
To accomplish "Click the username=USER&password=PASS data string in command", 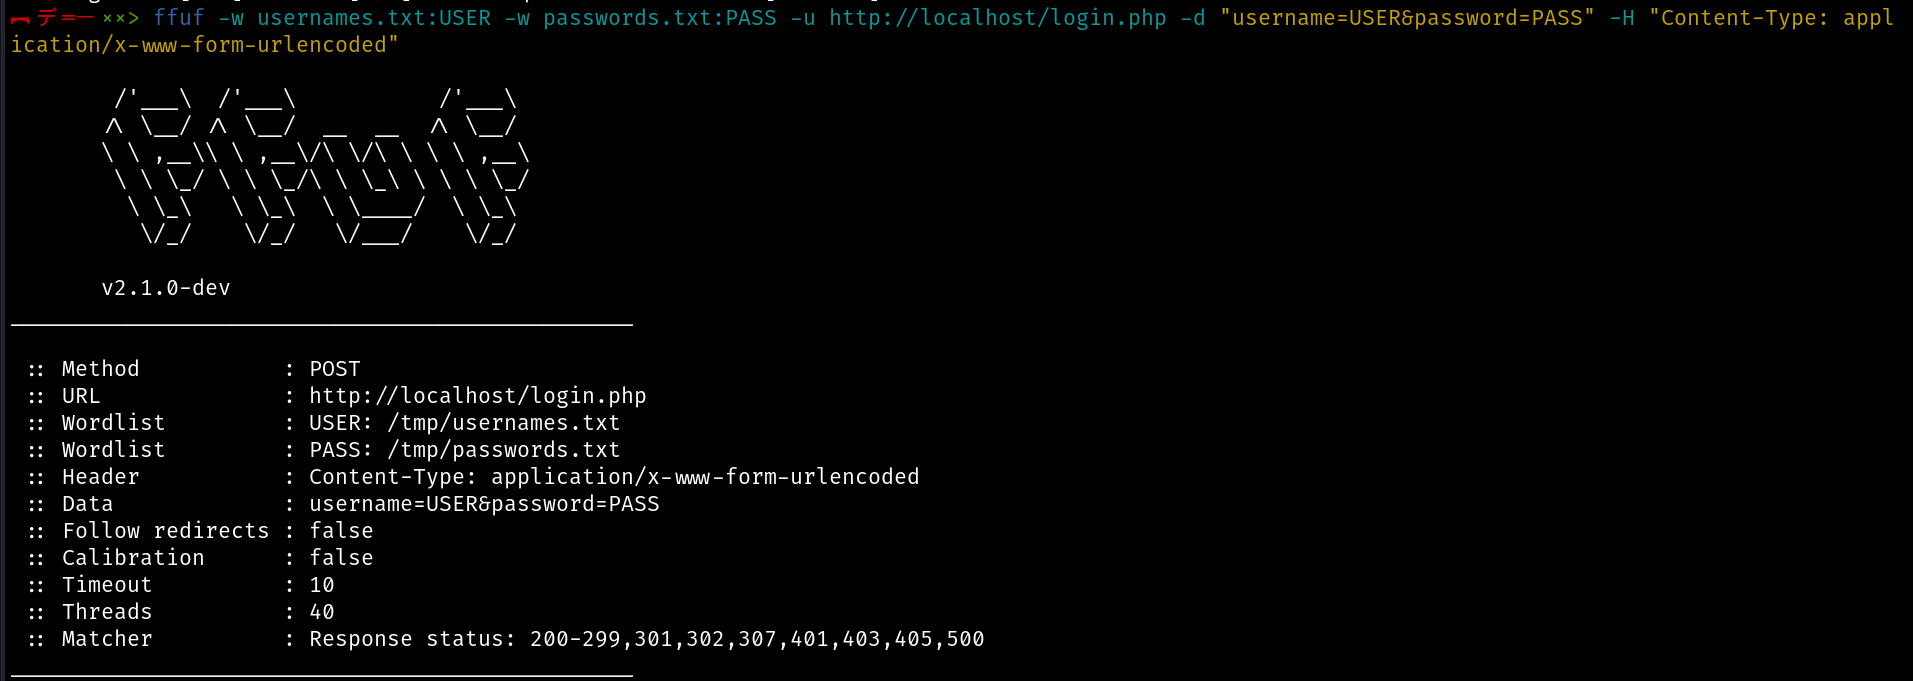I will point(1407,18).
